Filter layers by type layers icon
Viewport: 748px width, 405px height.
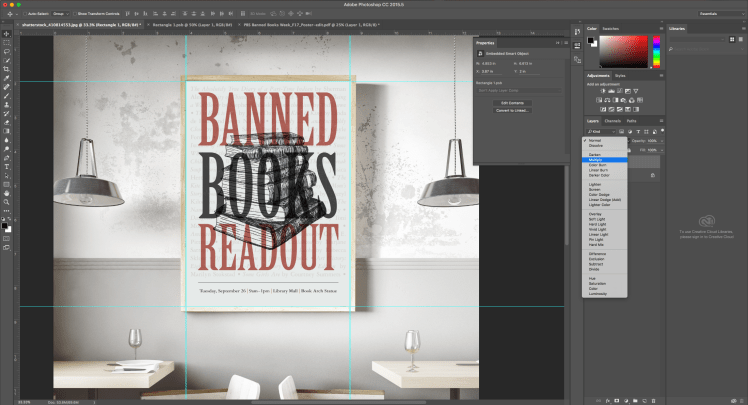tap(638, 132)
